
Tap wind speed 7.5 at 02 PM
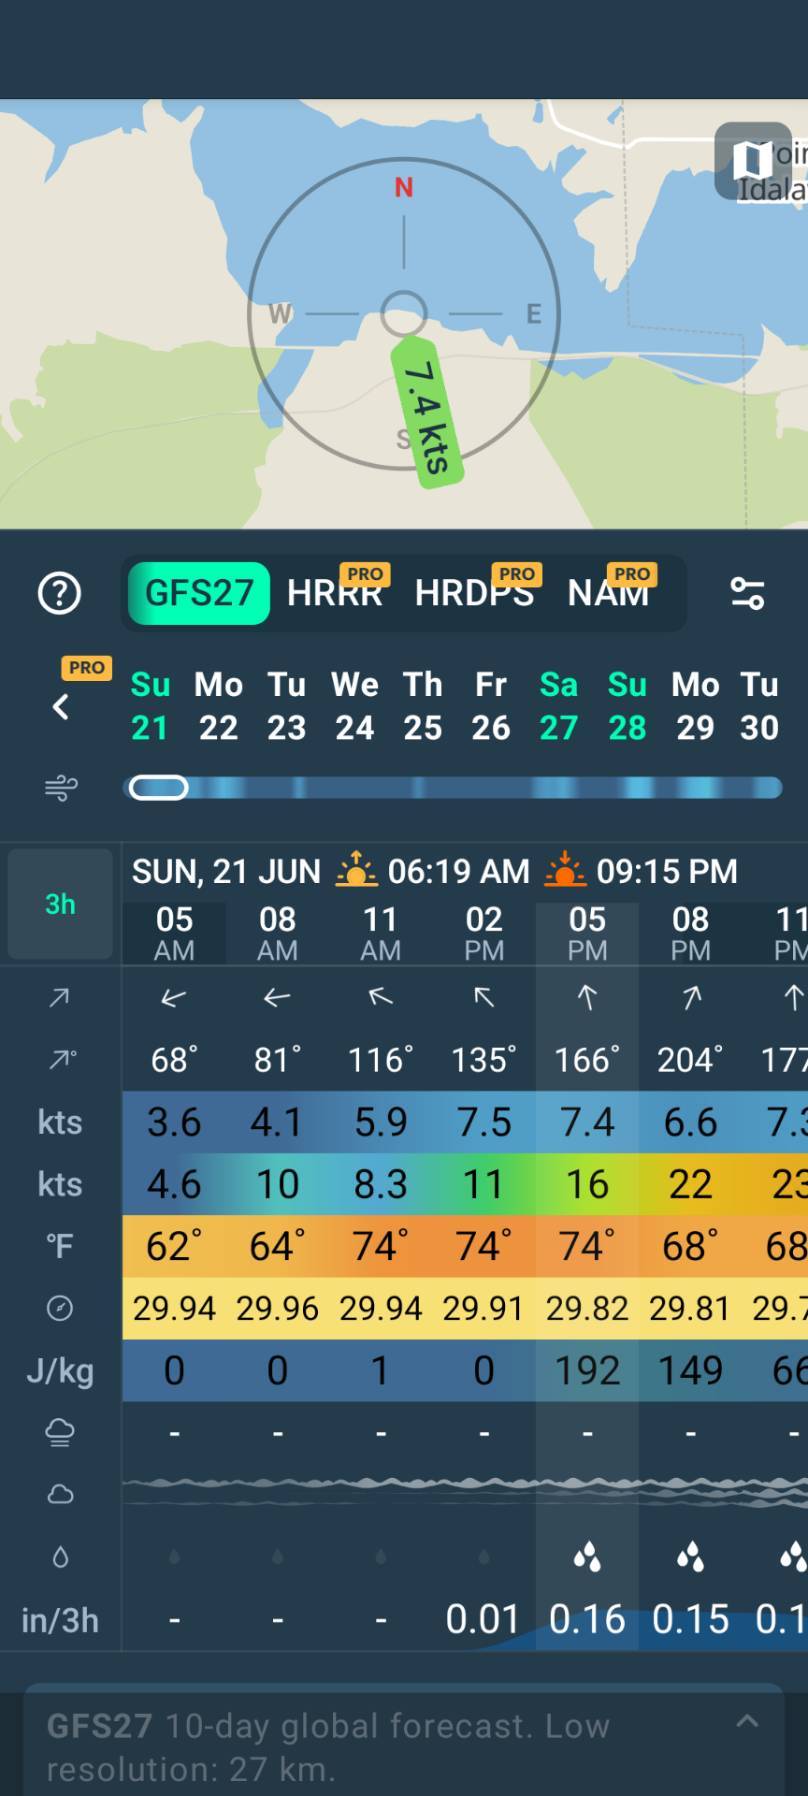click(484, 1122)
